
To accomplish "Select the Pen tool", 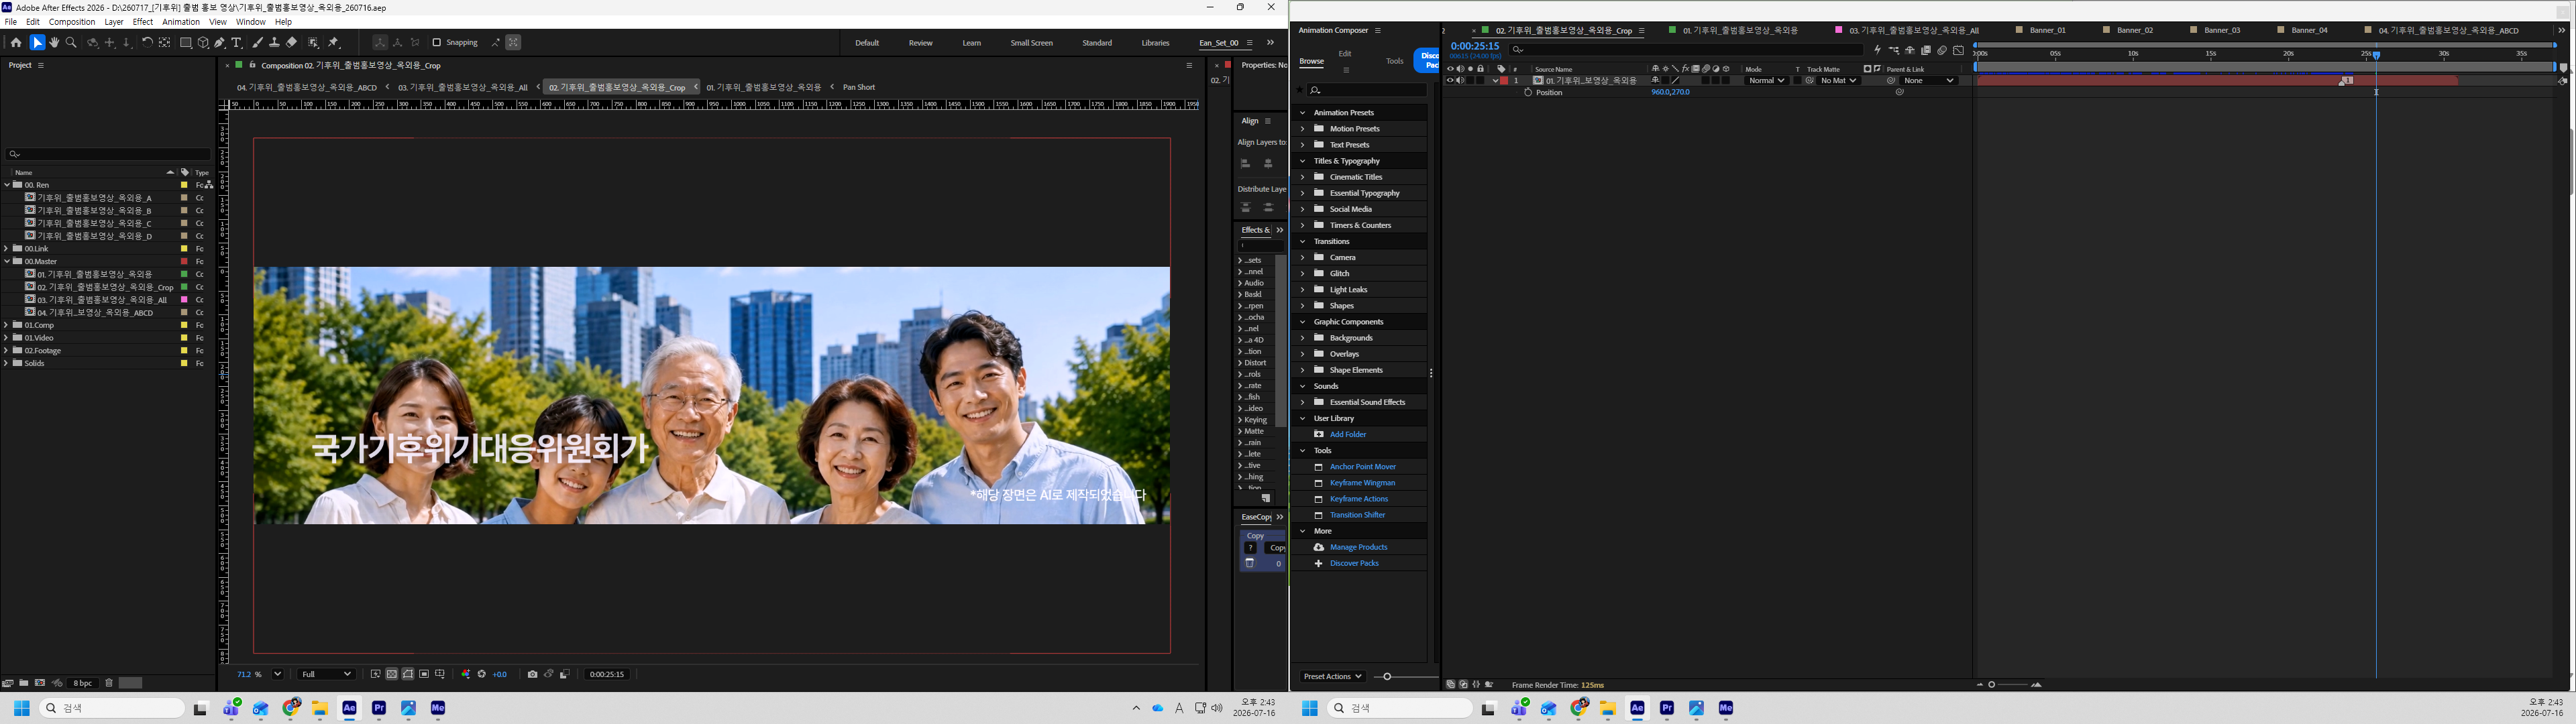I will pyautogui.click(x=220, y=43).
